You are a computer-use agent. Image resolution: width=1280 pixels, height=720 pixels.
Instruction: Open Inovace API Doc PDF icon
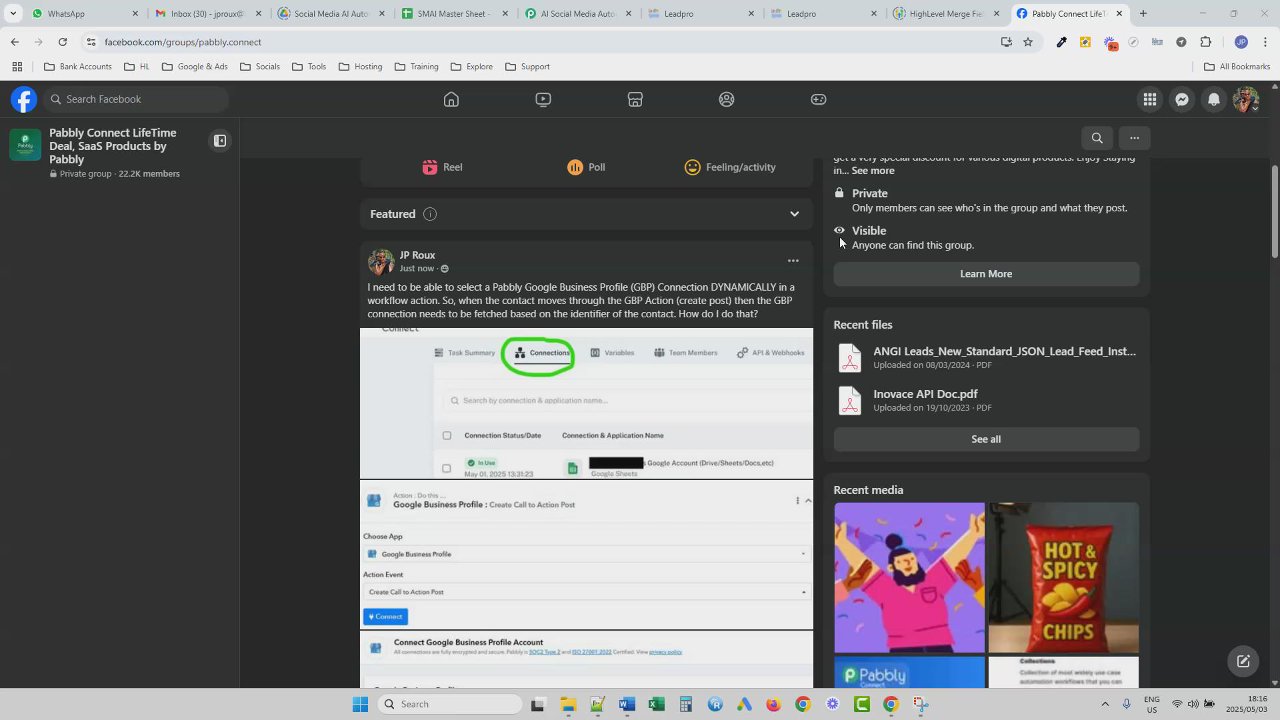point(850,400)
